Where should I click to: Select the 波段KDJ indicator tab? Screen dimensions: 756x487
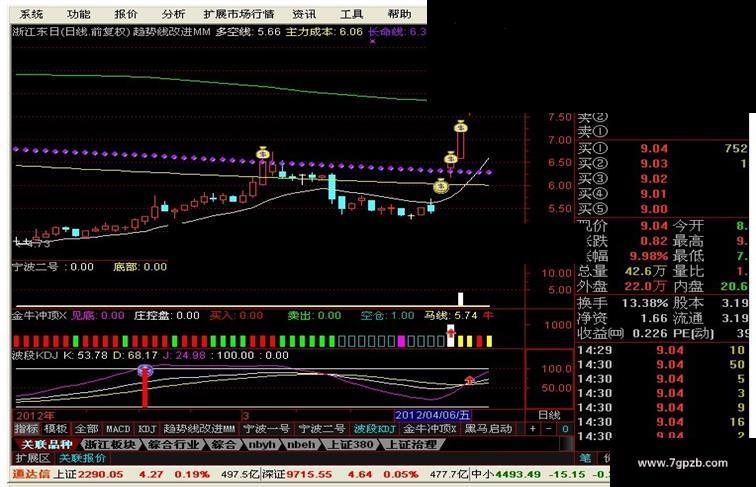coord(375,429)
